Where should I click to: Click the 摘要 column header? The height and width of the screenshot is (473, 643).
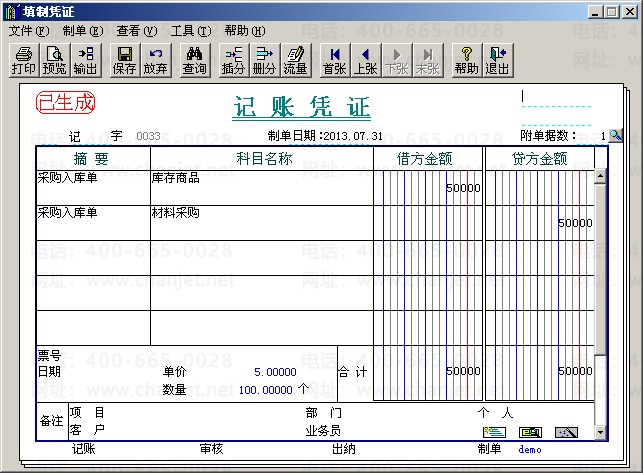click(x=93, y=158)
